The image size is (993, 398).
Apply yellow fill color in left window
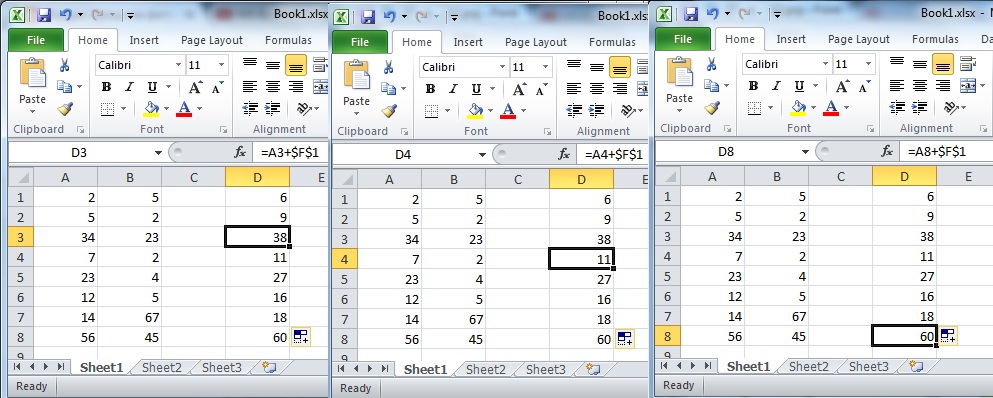151,109
